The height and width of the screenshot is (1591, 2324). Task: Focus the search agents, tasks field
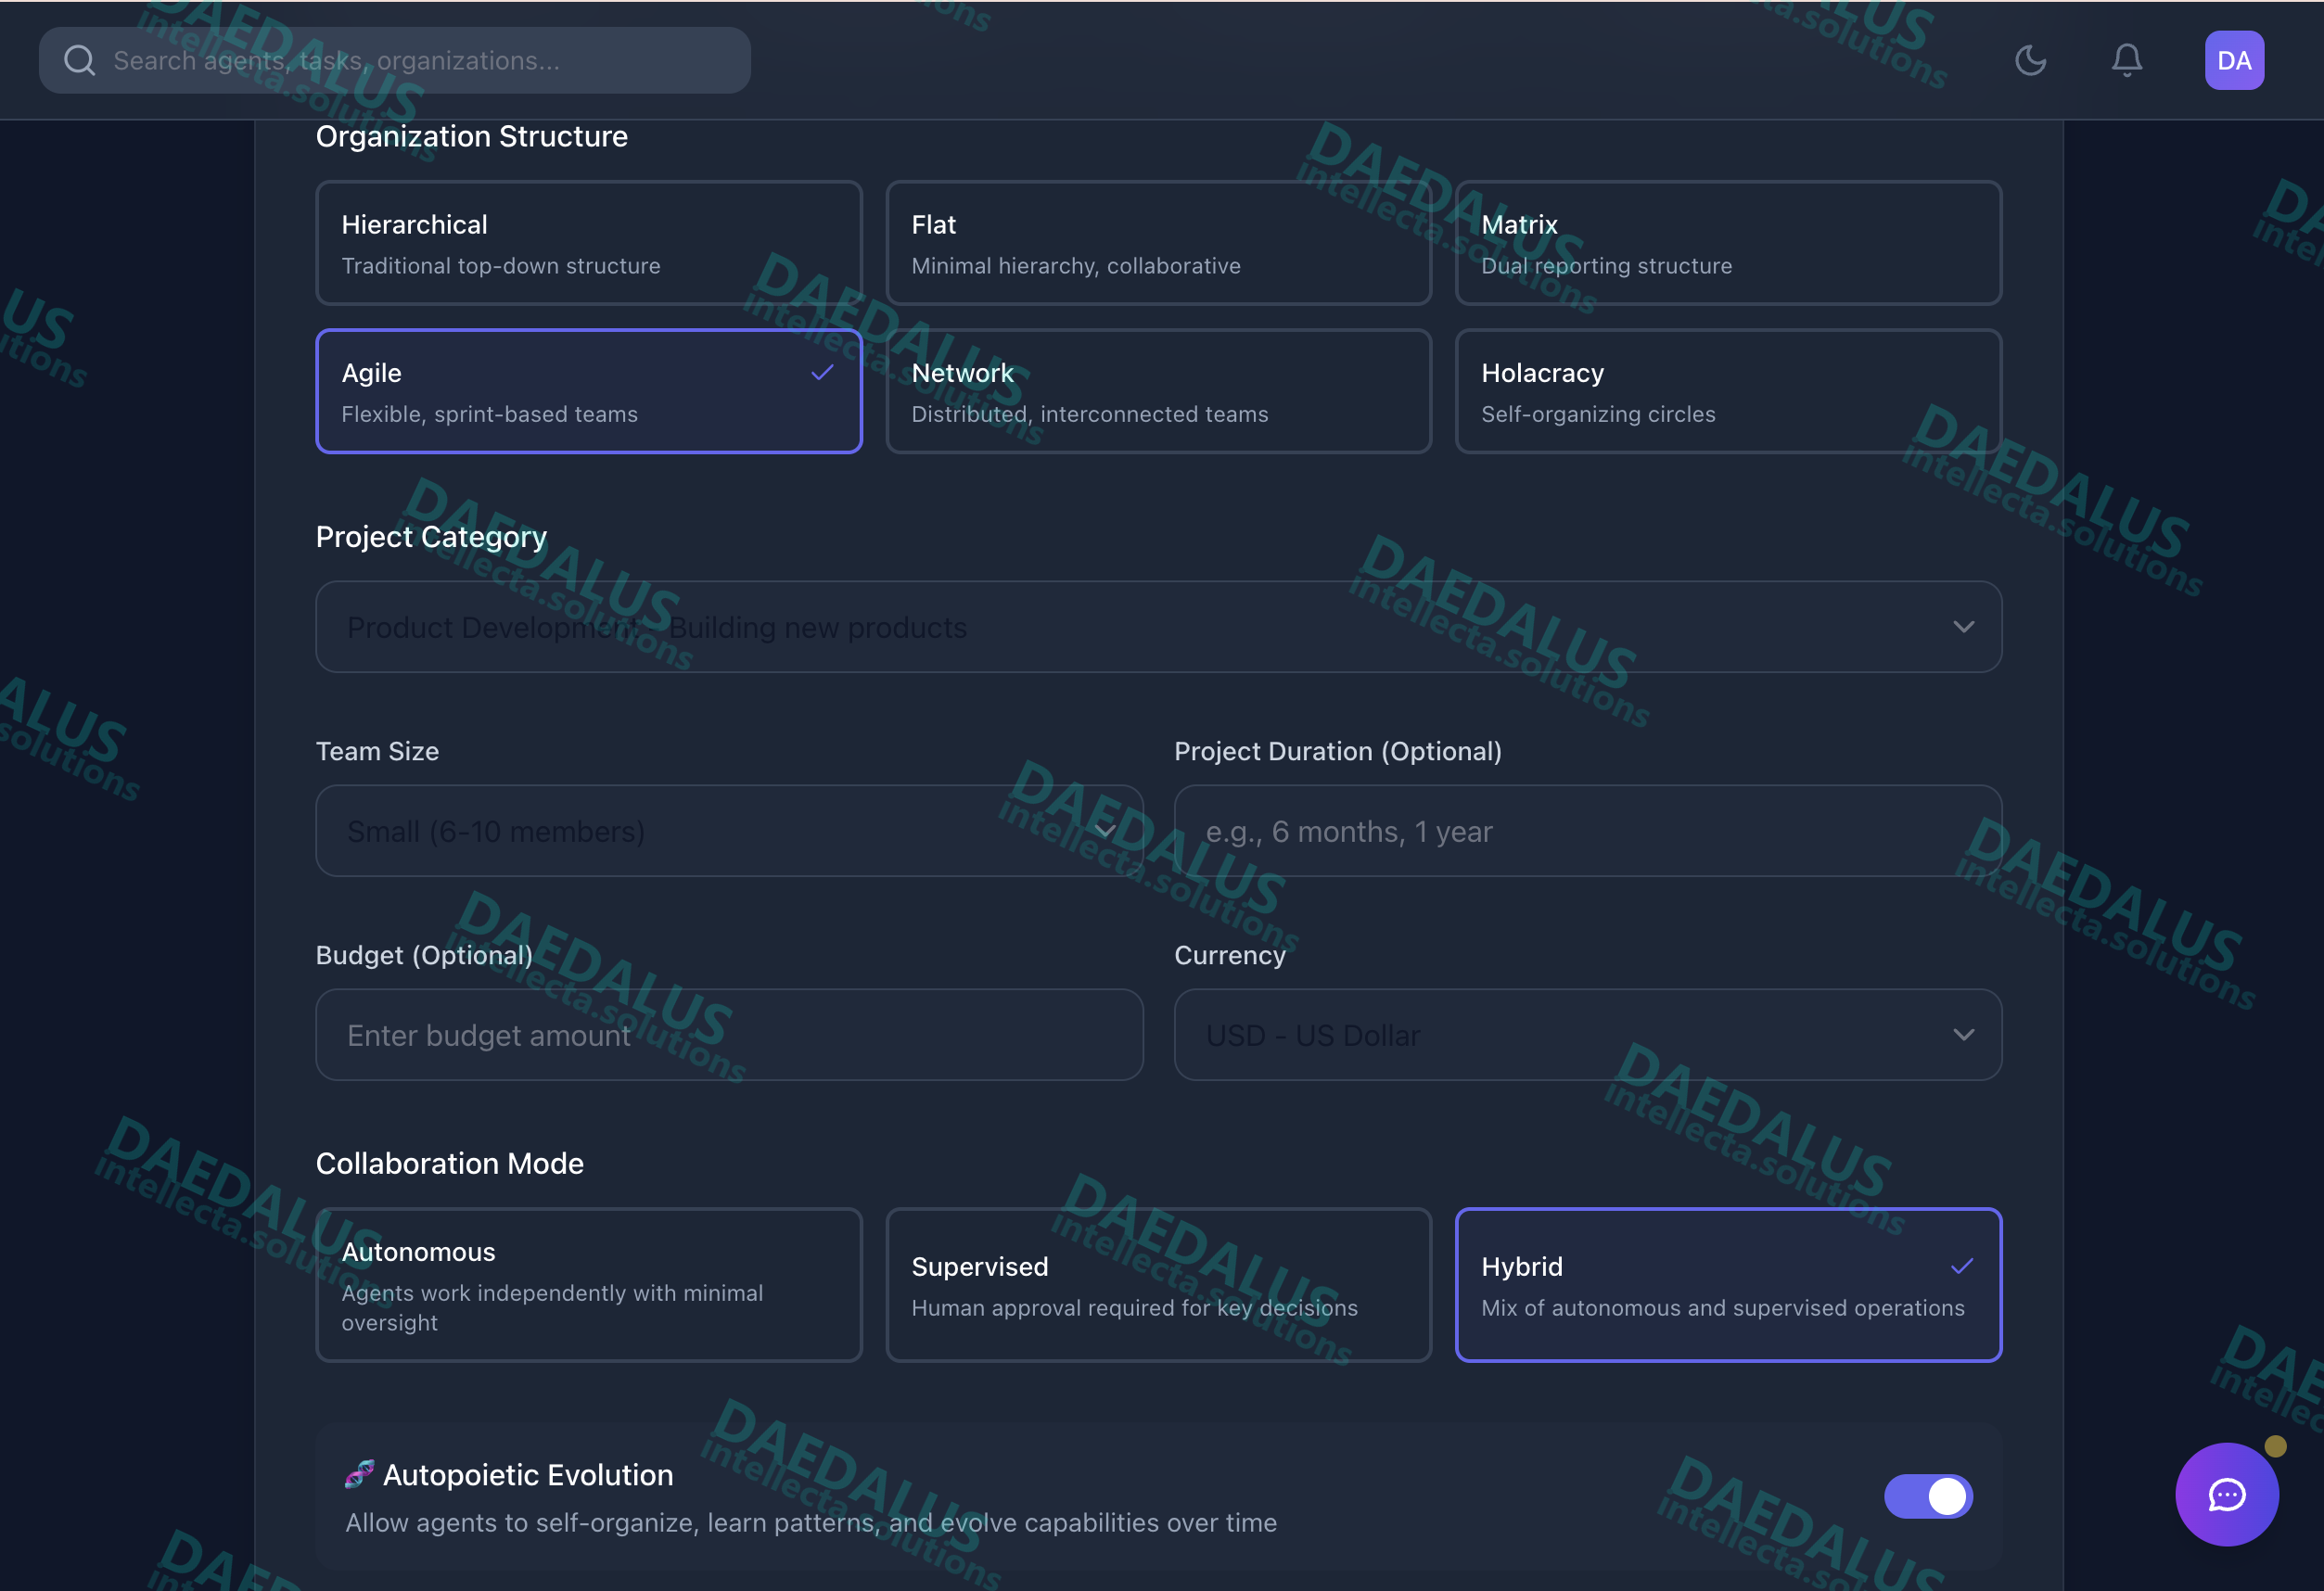(x=395, y=61)
